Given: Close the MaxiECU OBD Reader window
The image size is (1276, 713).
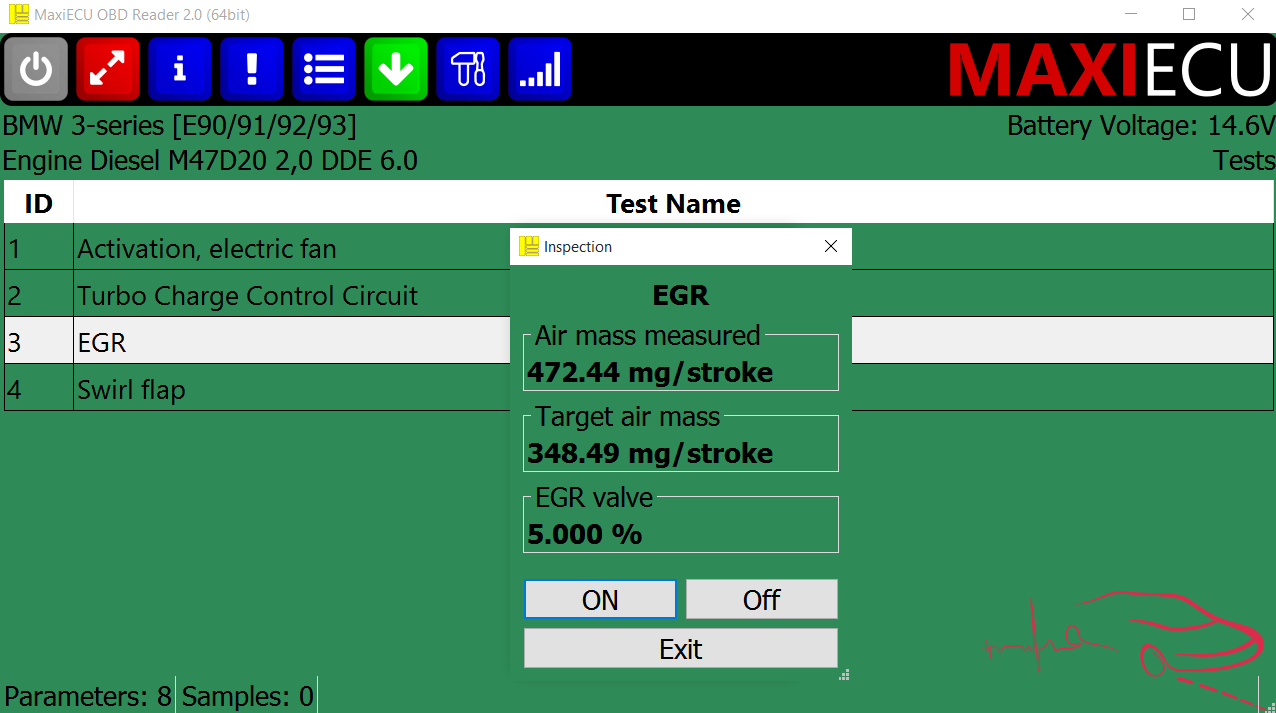Looking at the screenshot, I should 1247,14.
